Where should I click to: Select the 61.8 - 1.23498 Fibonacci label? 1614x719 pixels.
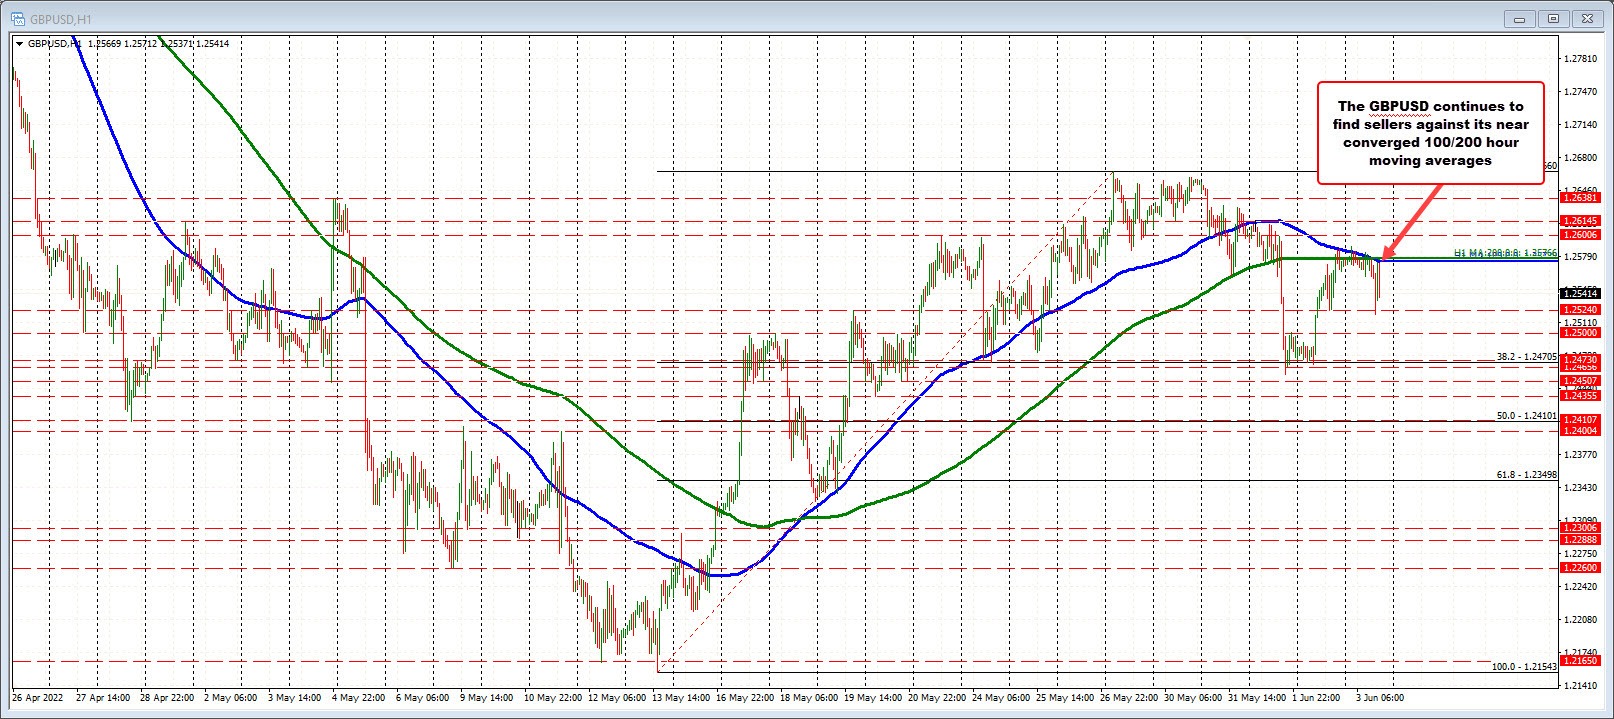1526,475
